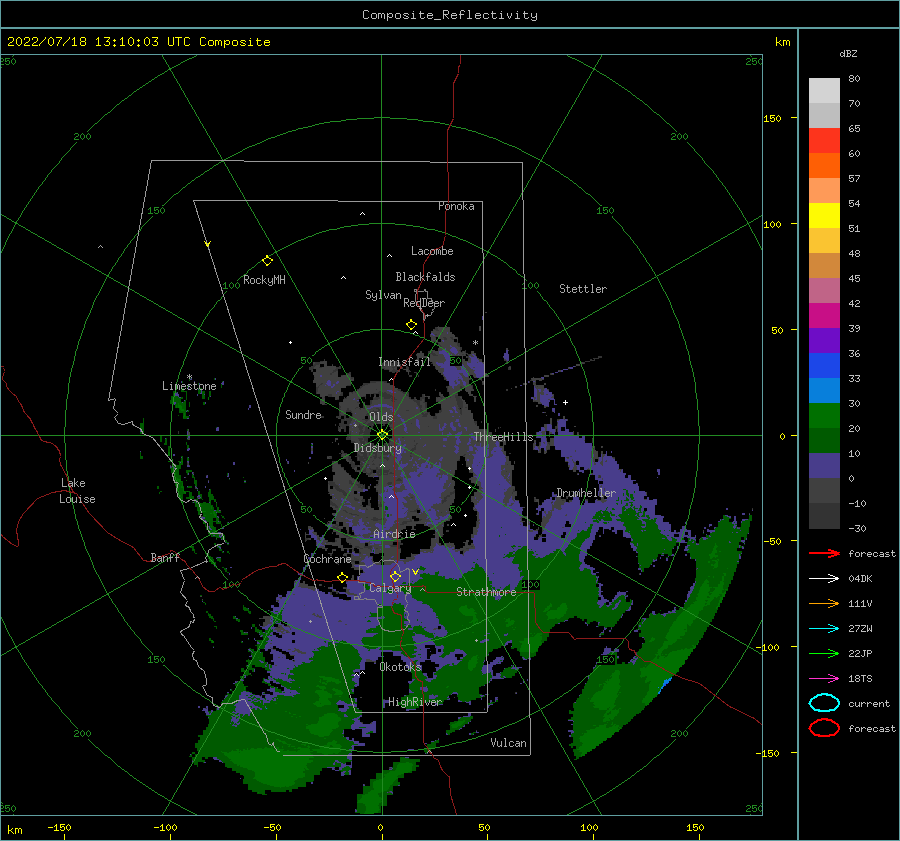Click the Sylvan label

click(x=383, y=295)
